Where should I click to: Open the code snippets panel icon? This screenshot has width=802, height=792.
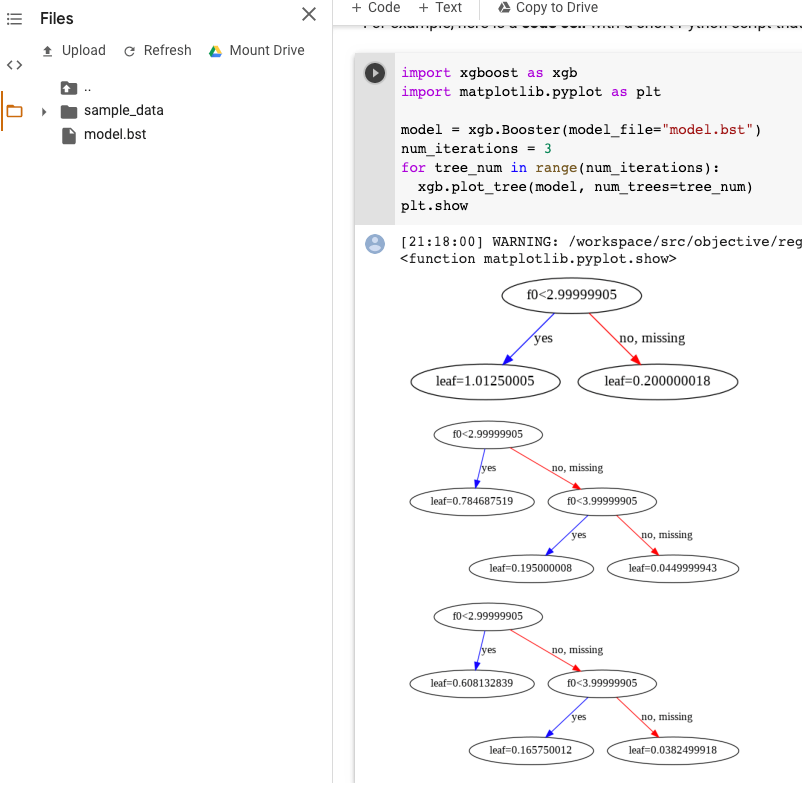pos(14,65)
